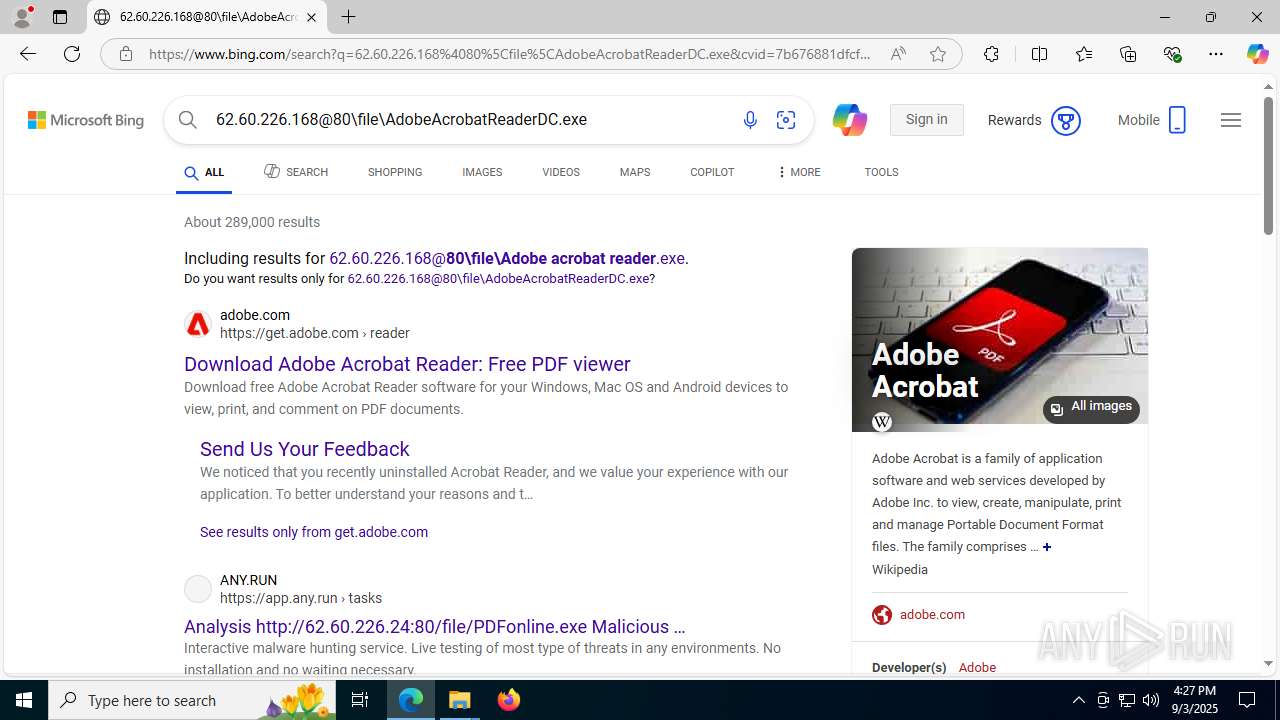Switch to the IMAGES tab

(482, 172)
